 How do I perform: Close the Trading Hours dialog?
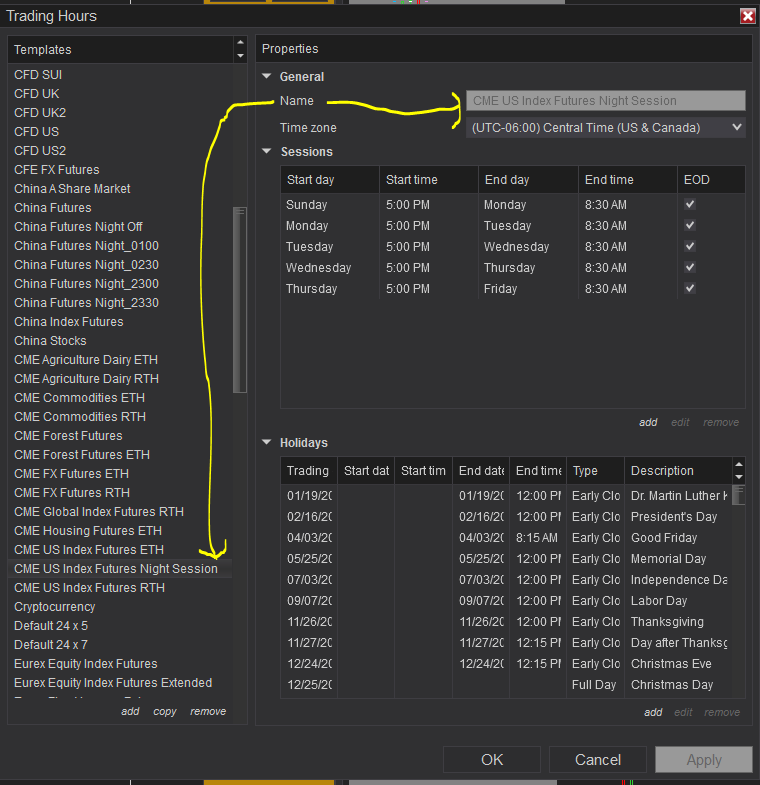(x=747, y=16)
